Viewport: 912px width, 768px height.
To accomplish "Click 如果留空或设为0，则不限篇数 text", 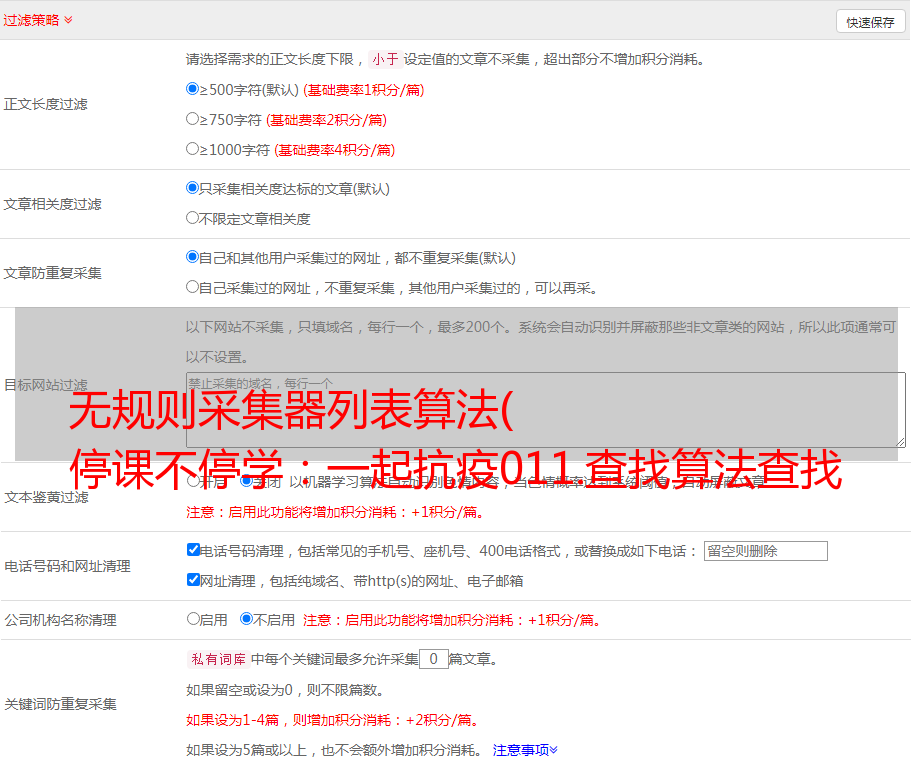I will [286, 690].
